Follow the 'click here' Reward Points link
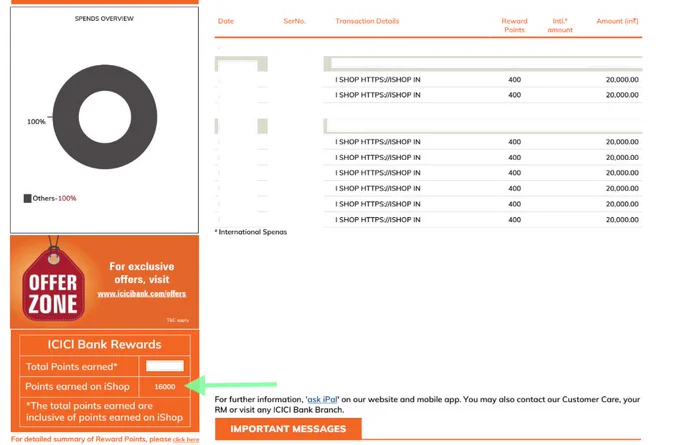The image size is (680, 445). coord(186,440)
